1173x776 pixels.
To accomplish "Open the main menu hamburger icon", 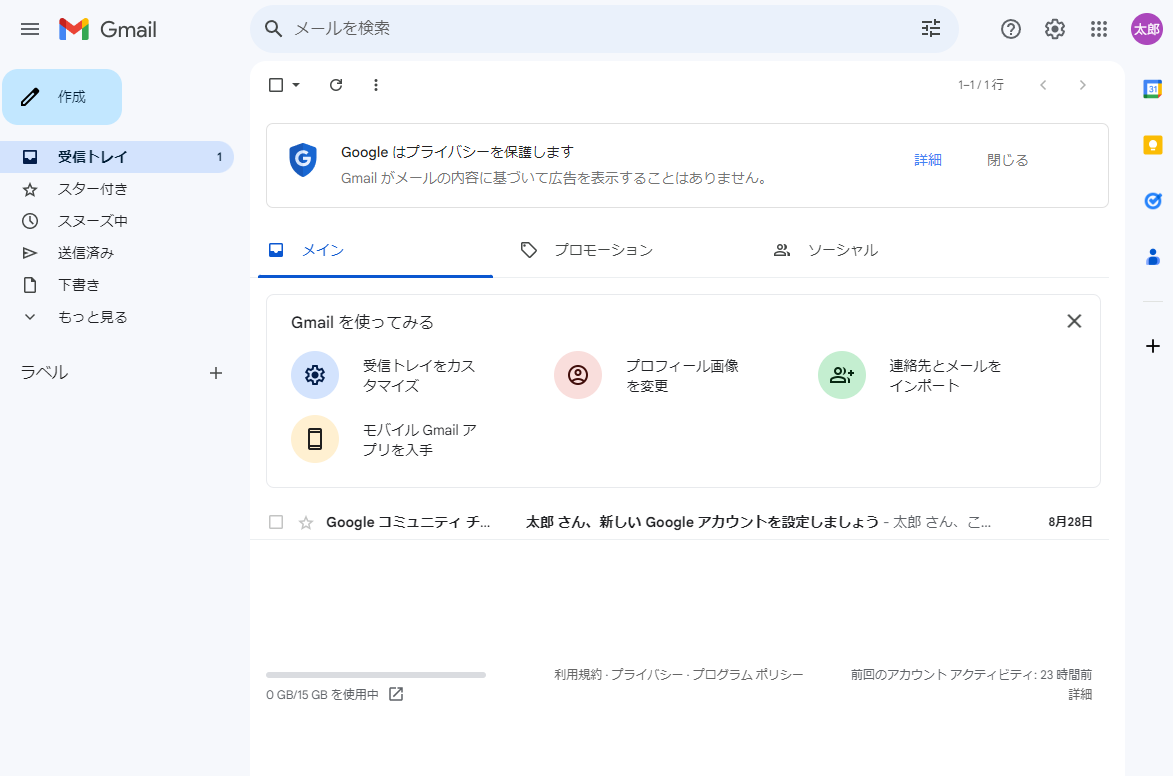I will [x=30, y=29].
